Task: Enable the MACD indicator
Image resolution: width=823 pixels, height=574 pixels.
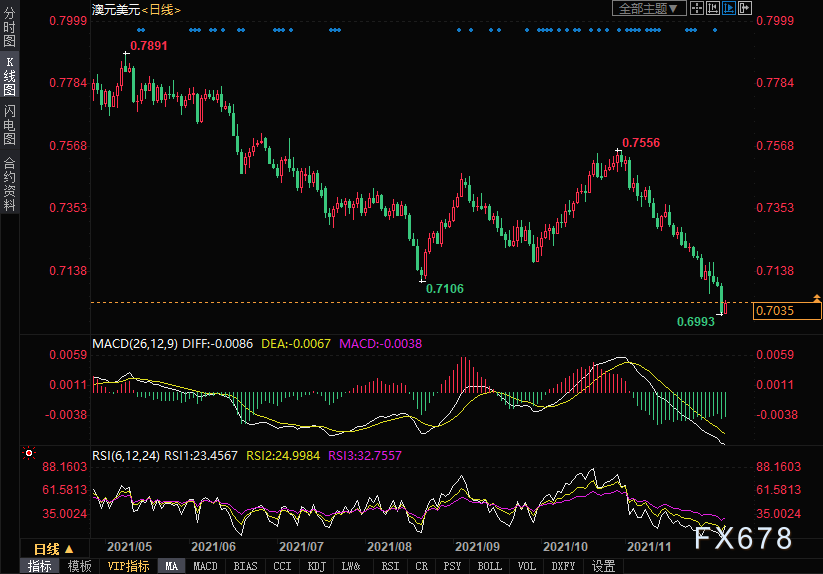Action: click(x=205, y=566)
